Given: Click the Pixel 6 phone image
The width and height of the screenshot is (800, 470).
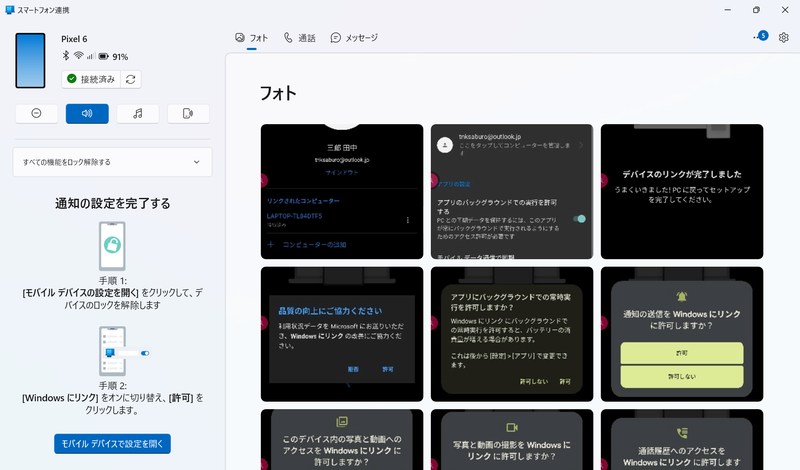Looking at the screenshot, I should [30, 60].
